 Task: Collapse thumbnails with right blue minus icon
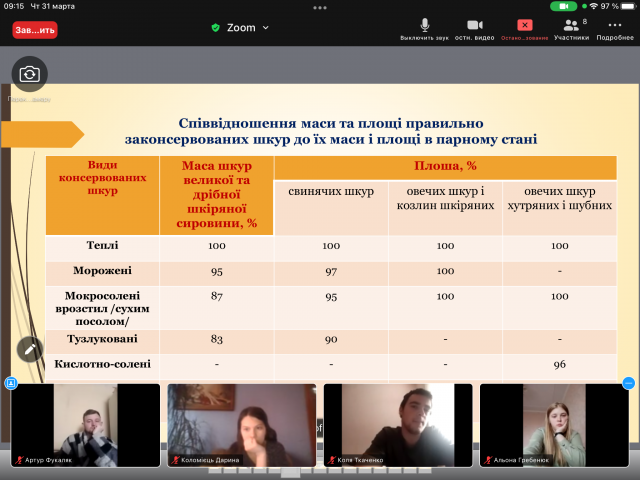(x=629, y=383)
